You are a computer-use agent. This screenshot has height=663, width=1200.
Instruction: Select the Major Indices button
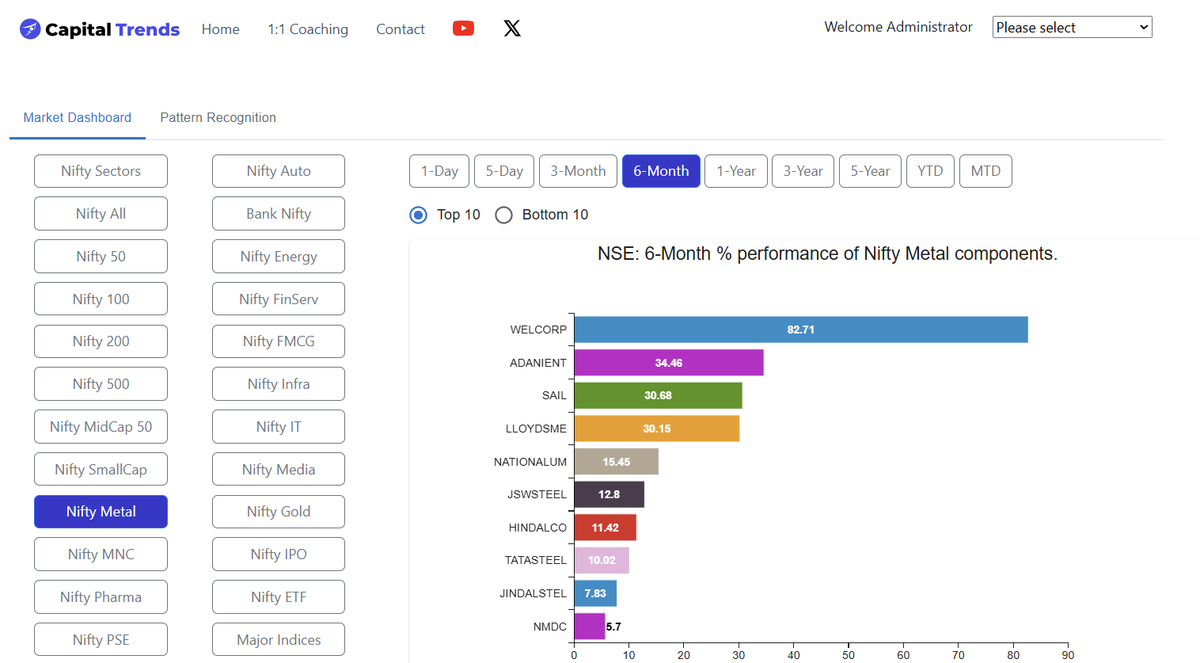279,640
